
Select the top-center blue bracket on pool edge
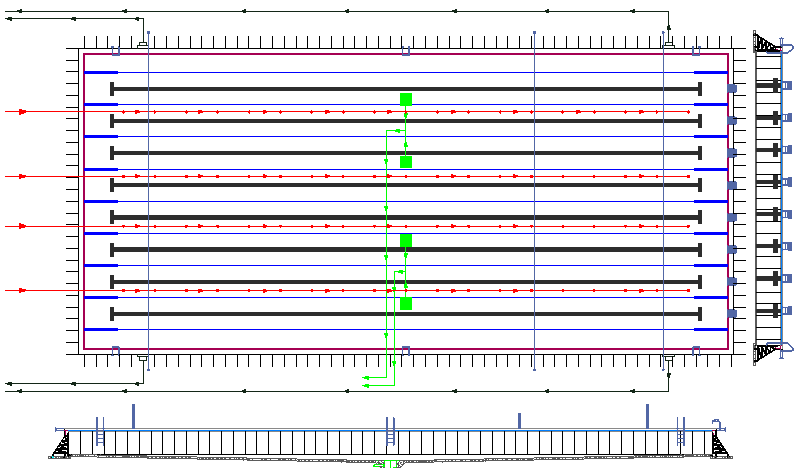405,51
